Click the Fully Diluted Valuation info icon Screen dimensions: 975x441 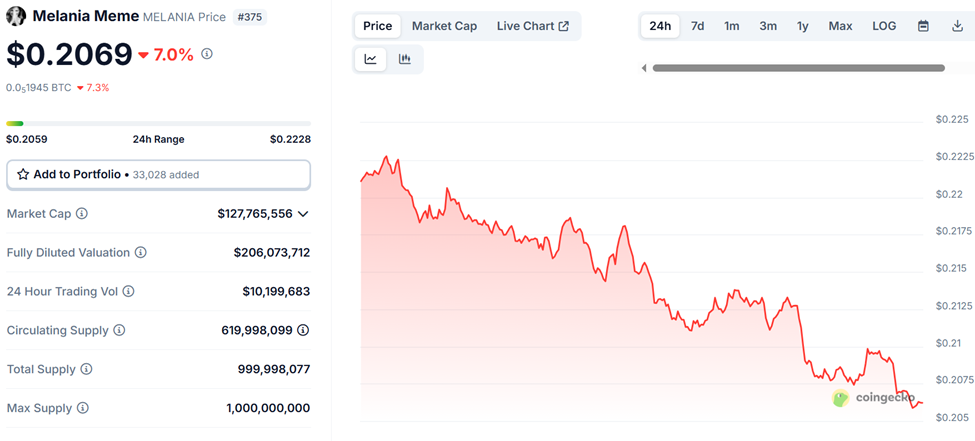coord(141,253)
